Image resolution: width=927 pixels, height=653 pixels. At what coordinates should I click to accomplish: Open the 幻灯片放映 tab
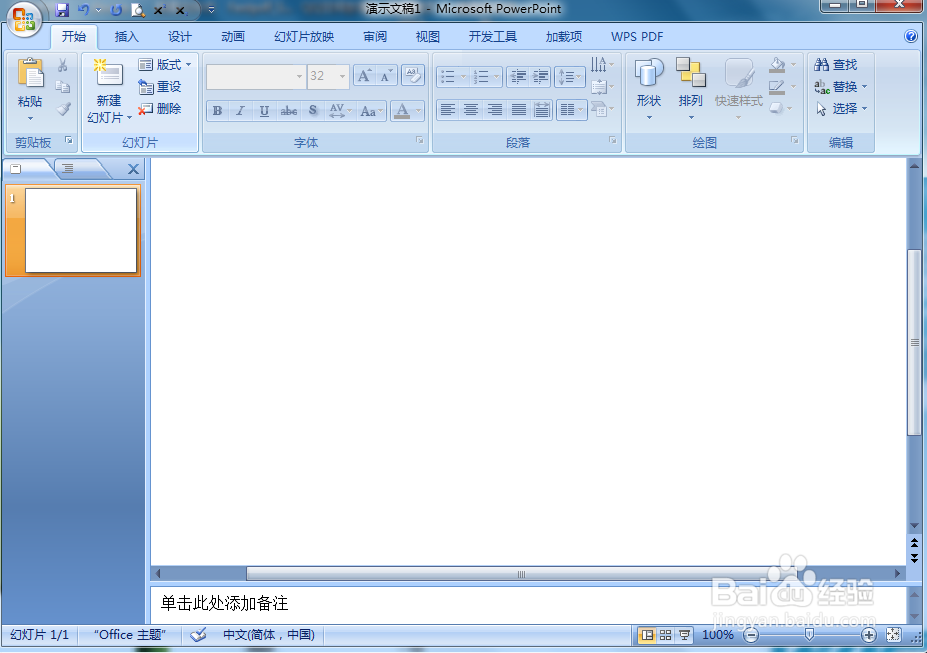pos(304,37)
